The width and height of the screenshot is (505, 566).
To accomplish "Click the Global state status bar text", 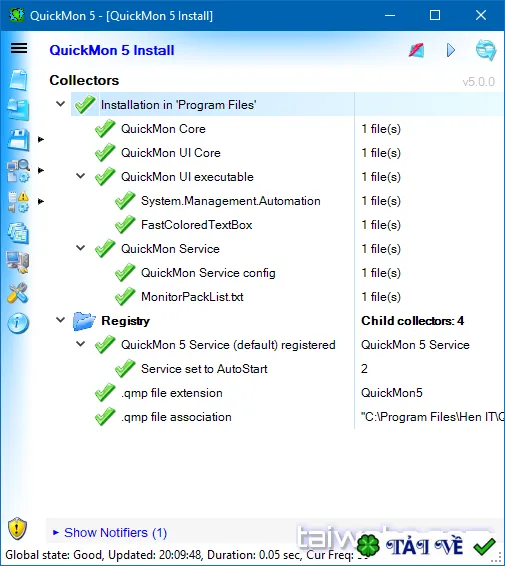I will 179,554.
